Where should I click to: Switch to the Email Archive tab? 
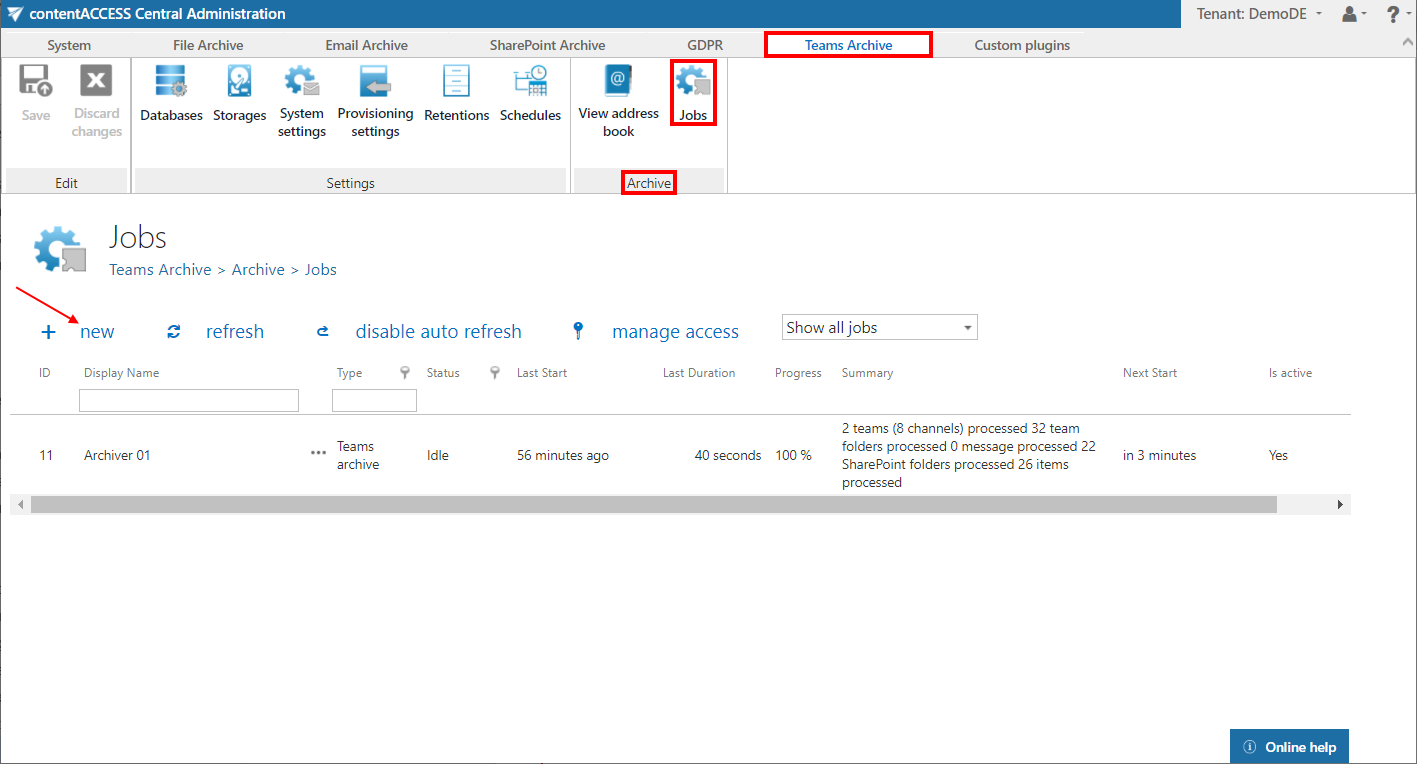pyautogui.click(x=366, y=45)
